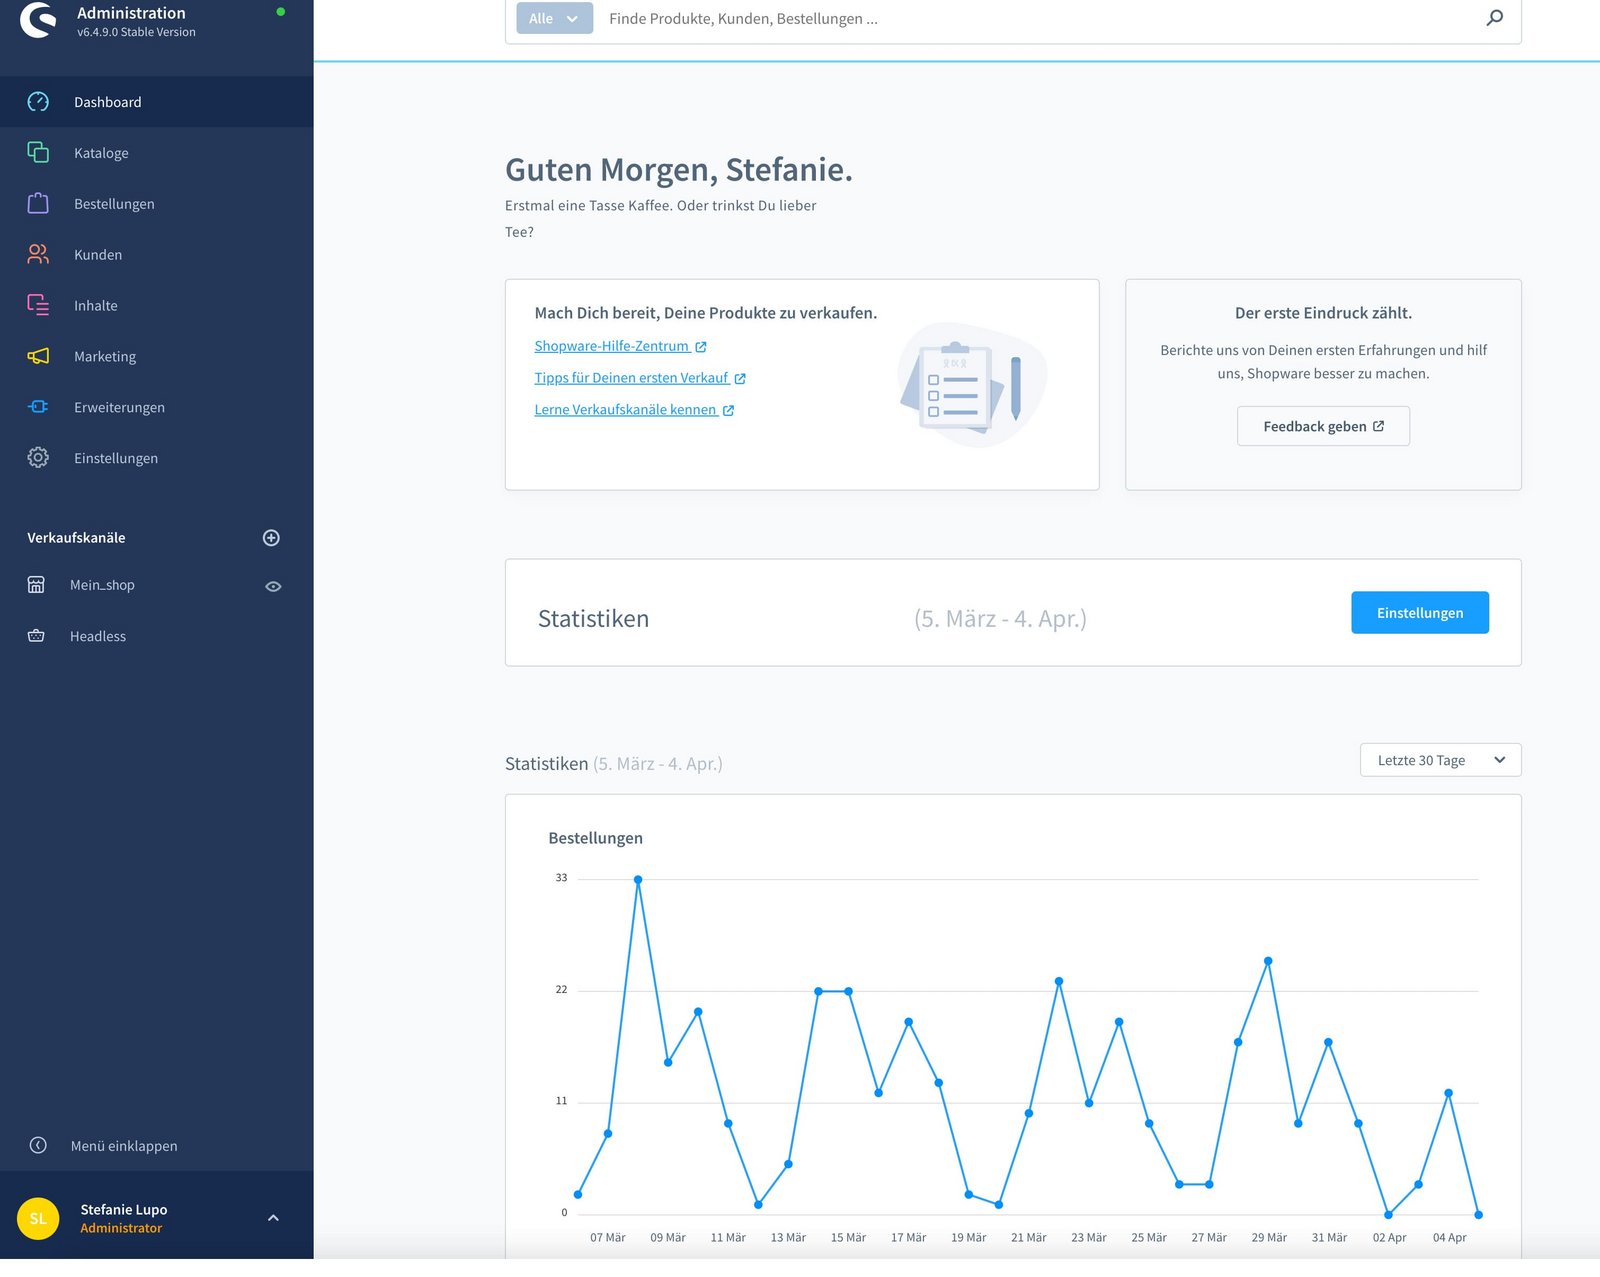This screenshot has height=1277, width=1600.
Task: Click the 04 Apr axis label
Action: pyautogui.click(x=1449, y=1238)
